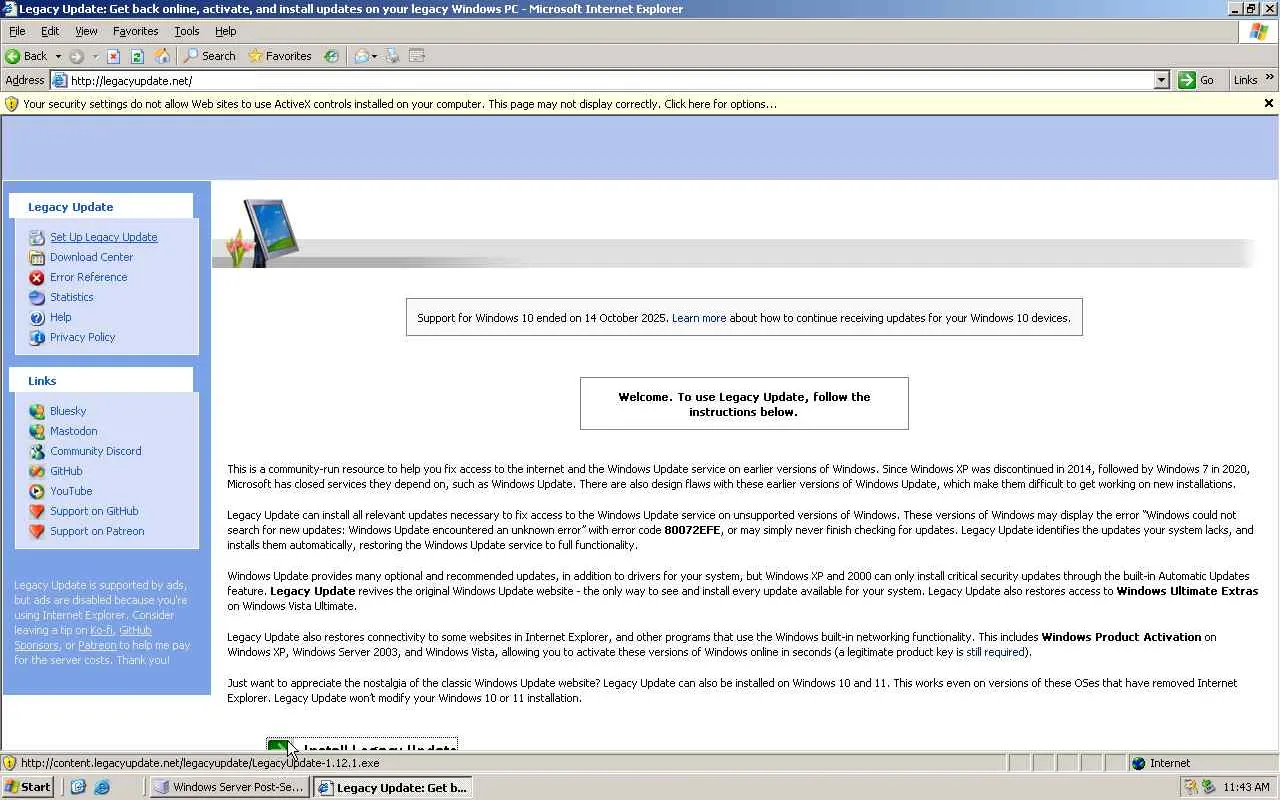Open the Forward button history dropdown
The width and height of the screenshot is (1280, 800).
coord(95,56)
